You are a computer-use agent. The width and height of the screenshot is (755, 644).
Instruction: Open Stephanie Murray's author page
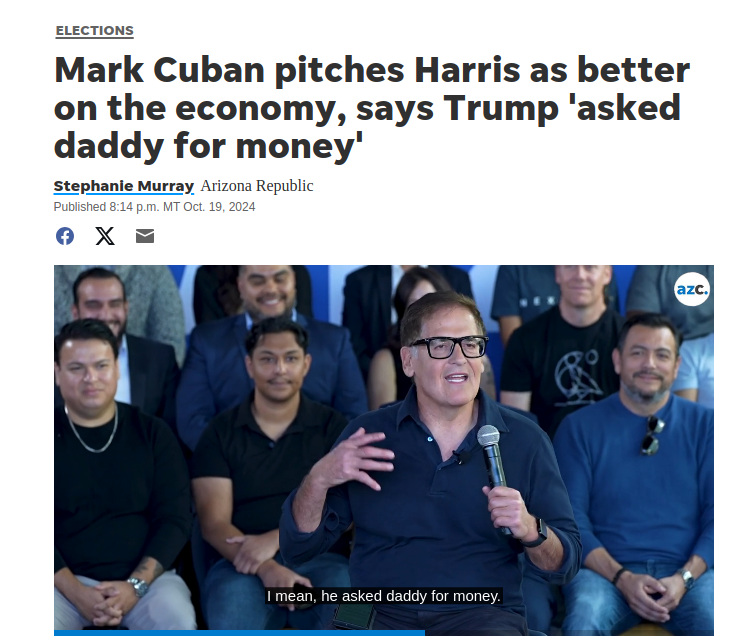[x=124, y=186]
